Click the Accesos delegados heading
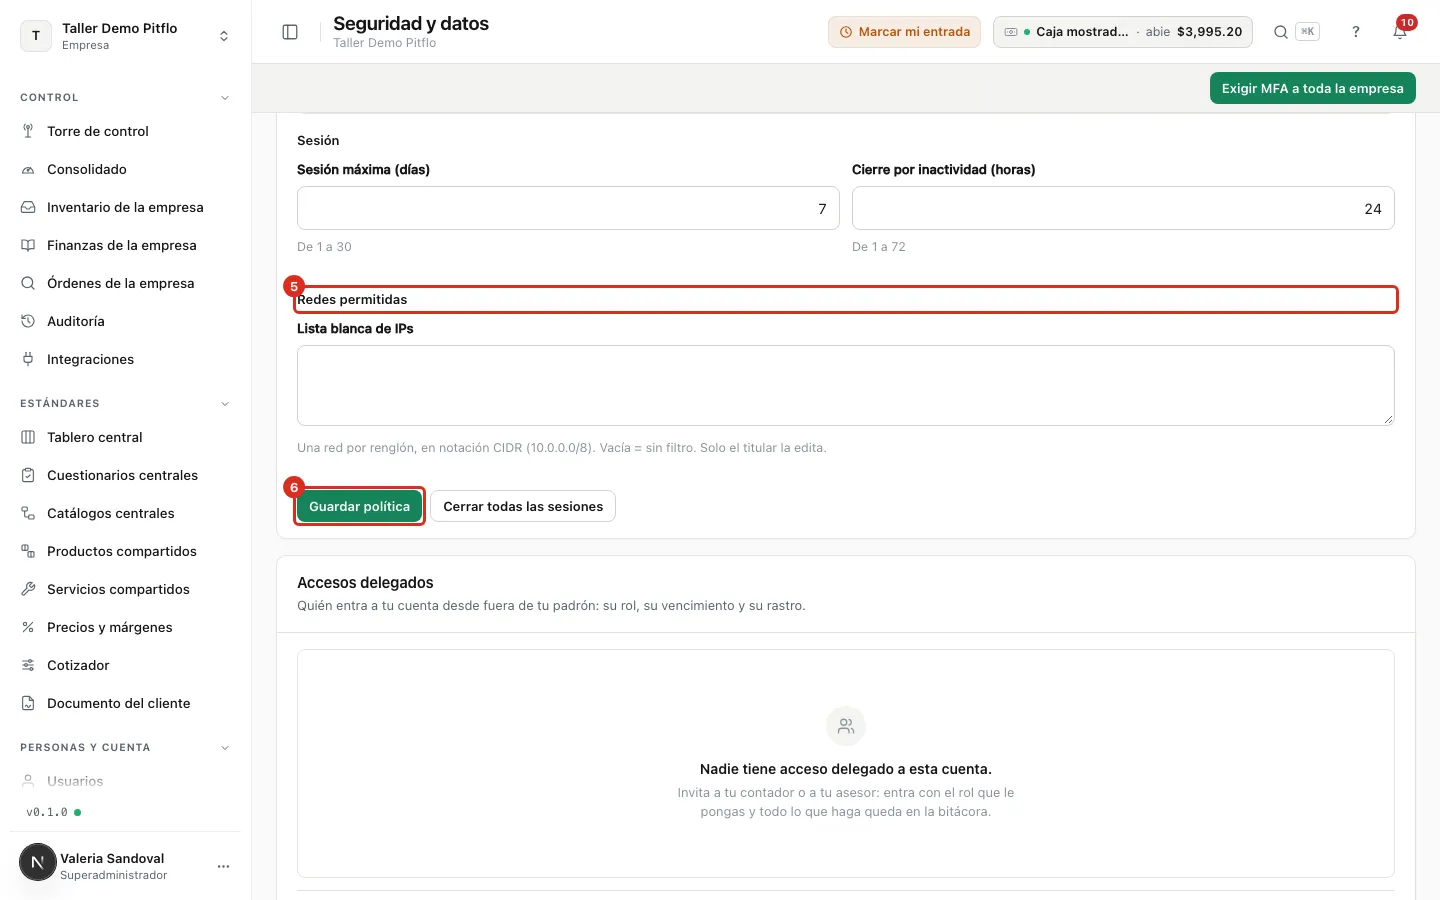 coord(365,582)
